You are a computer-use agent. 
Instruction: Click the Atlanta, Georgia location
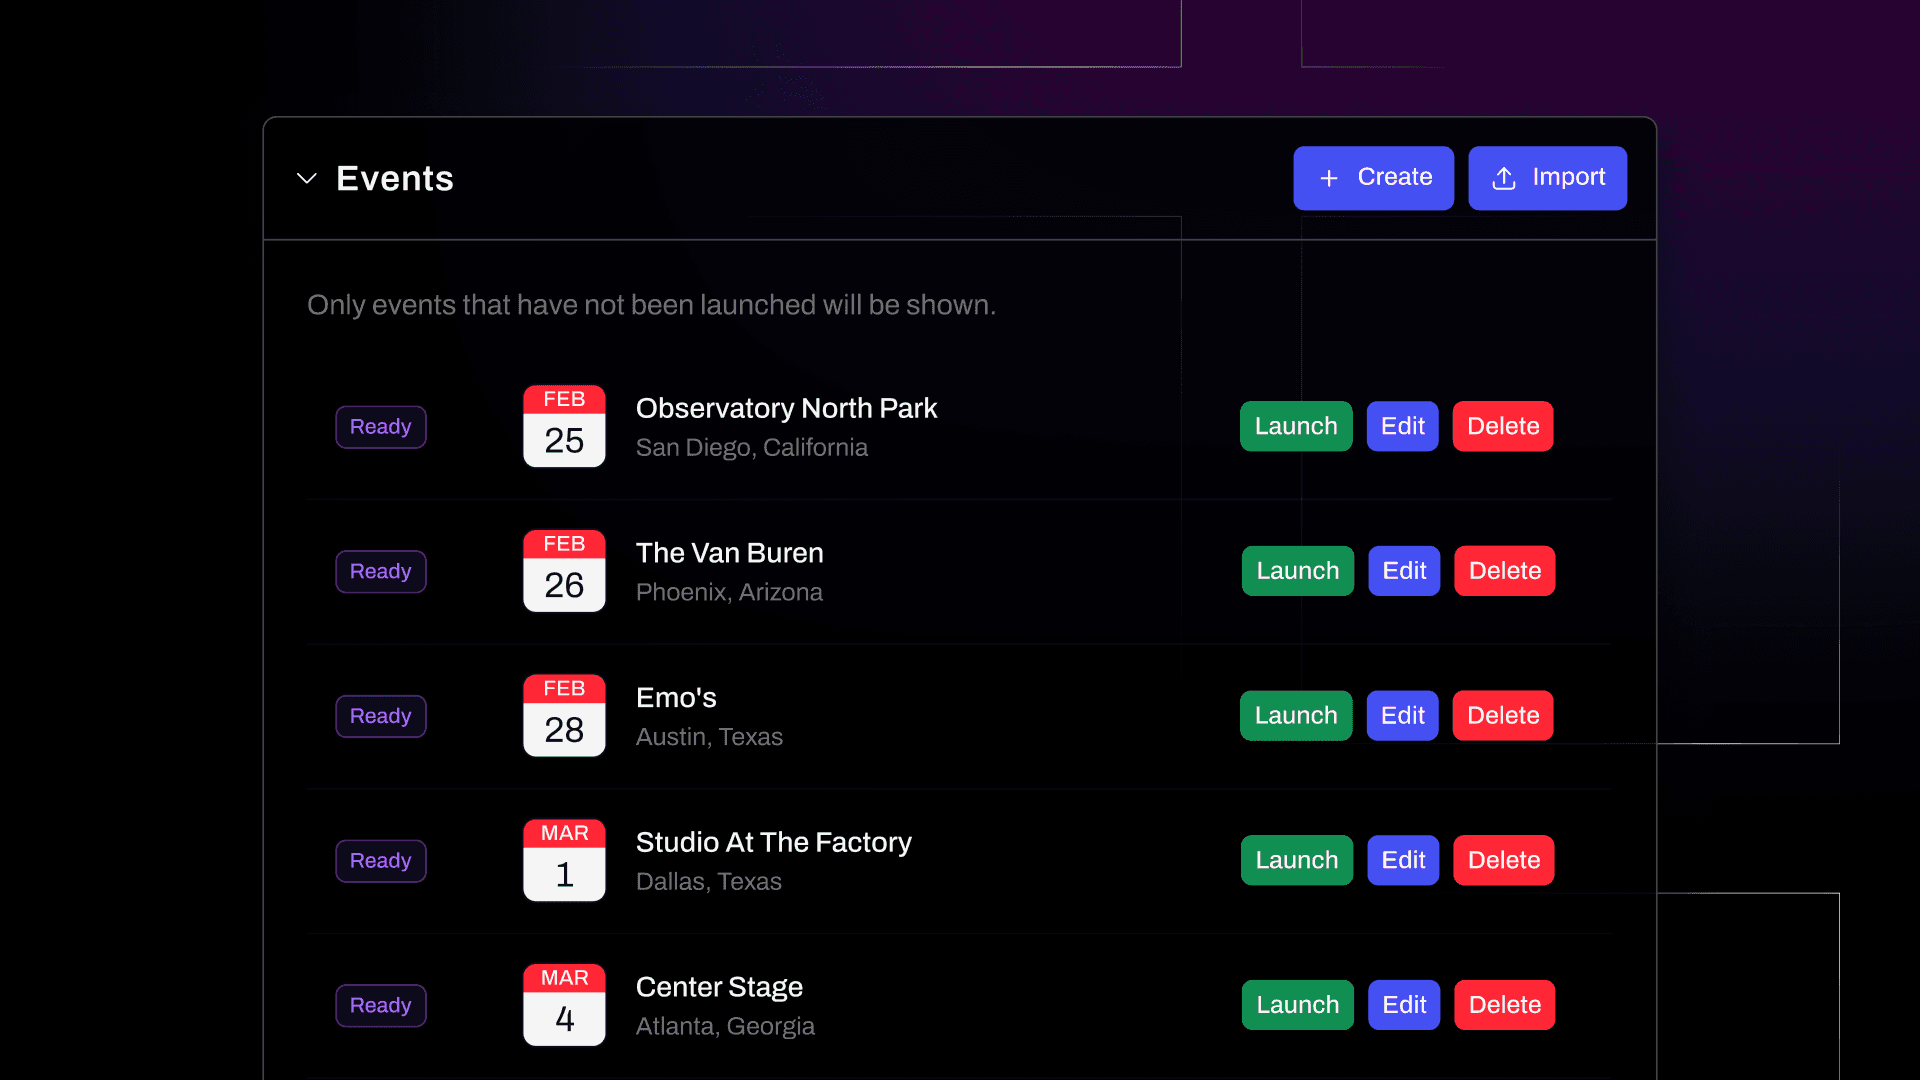click(725, 1026)
